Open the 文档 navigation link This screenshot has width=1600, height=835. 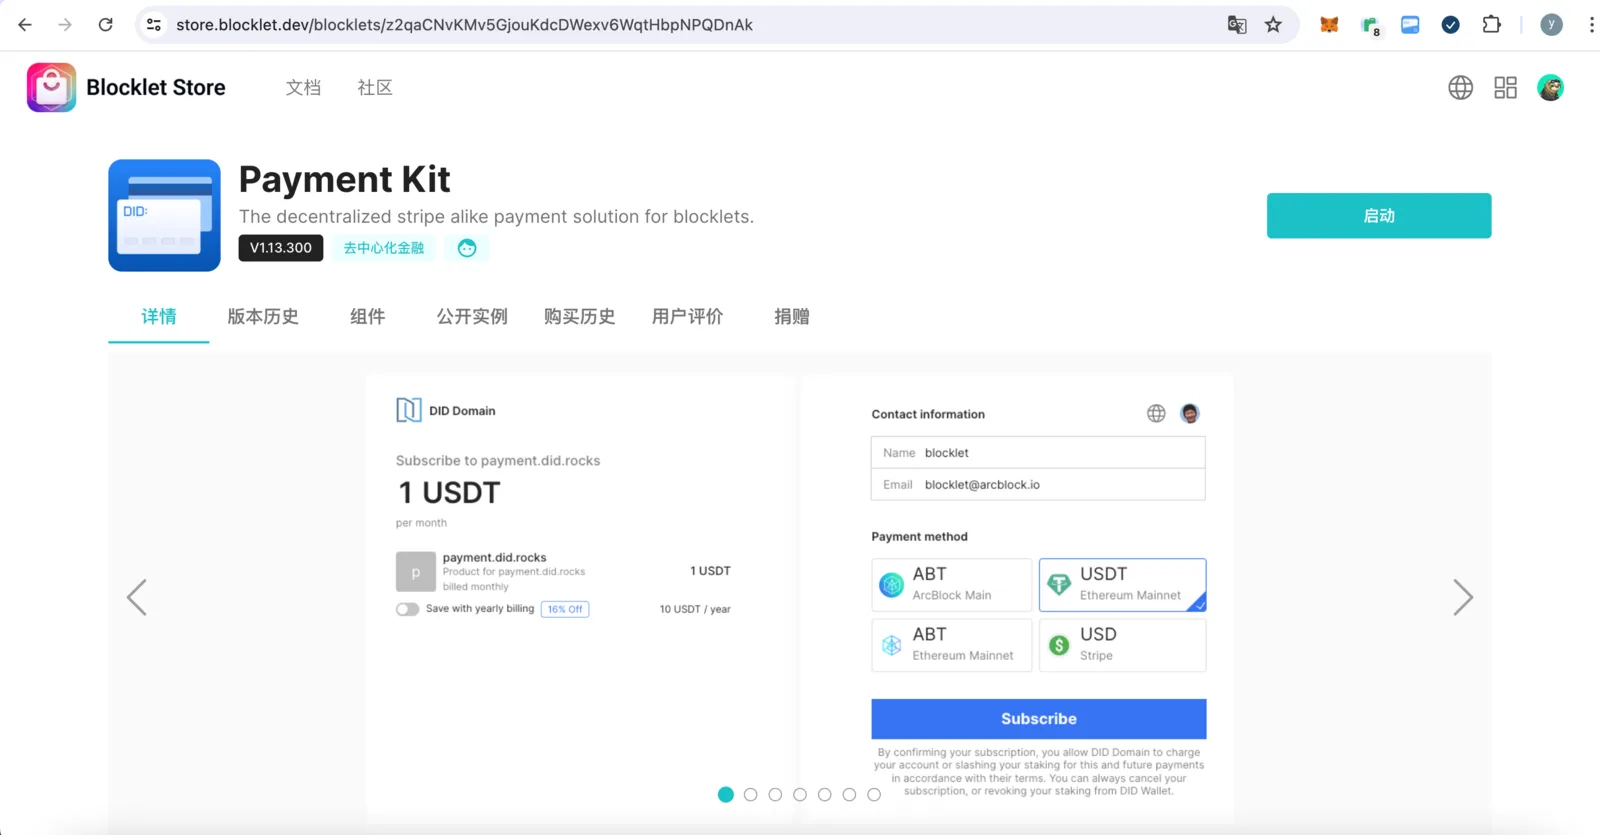coord(303,88)
